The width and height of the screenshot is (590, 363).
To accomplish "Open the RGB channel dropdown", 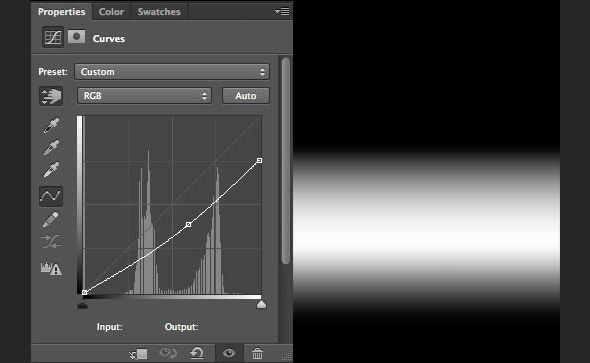I will click(x=144, y=96).
